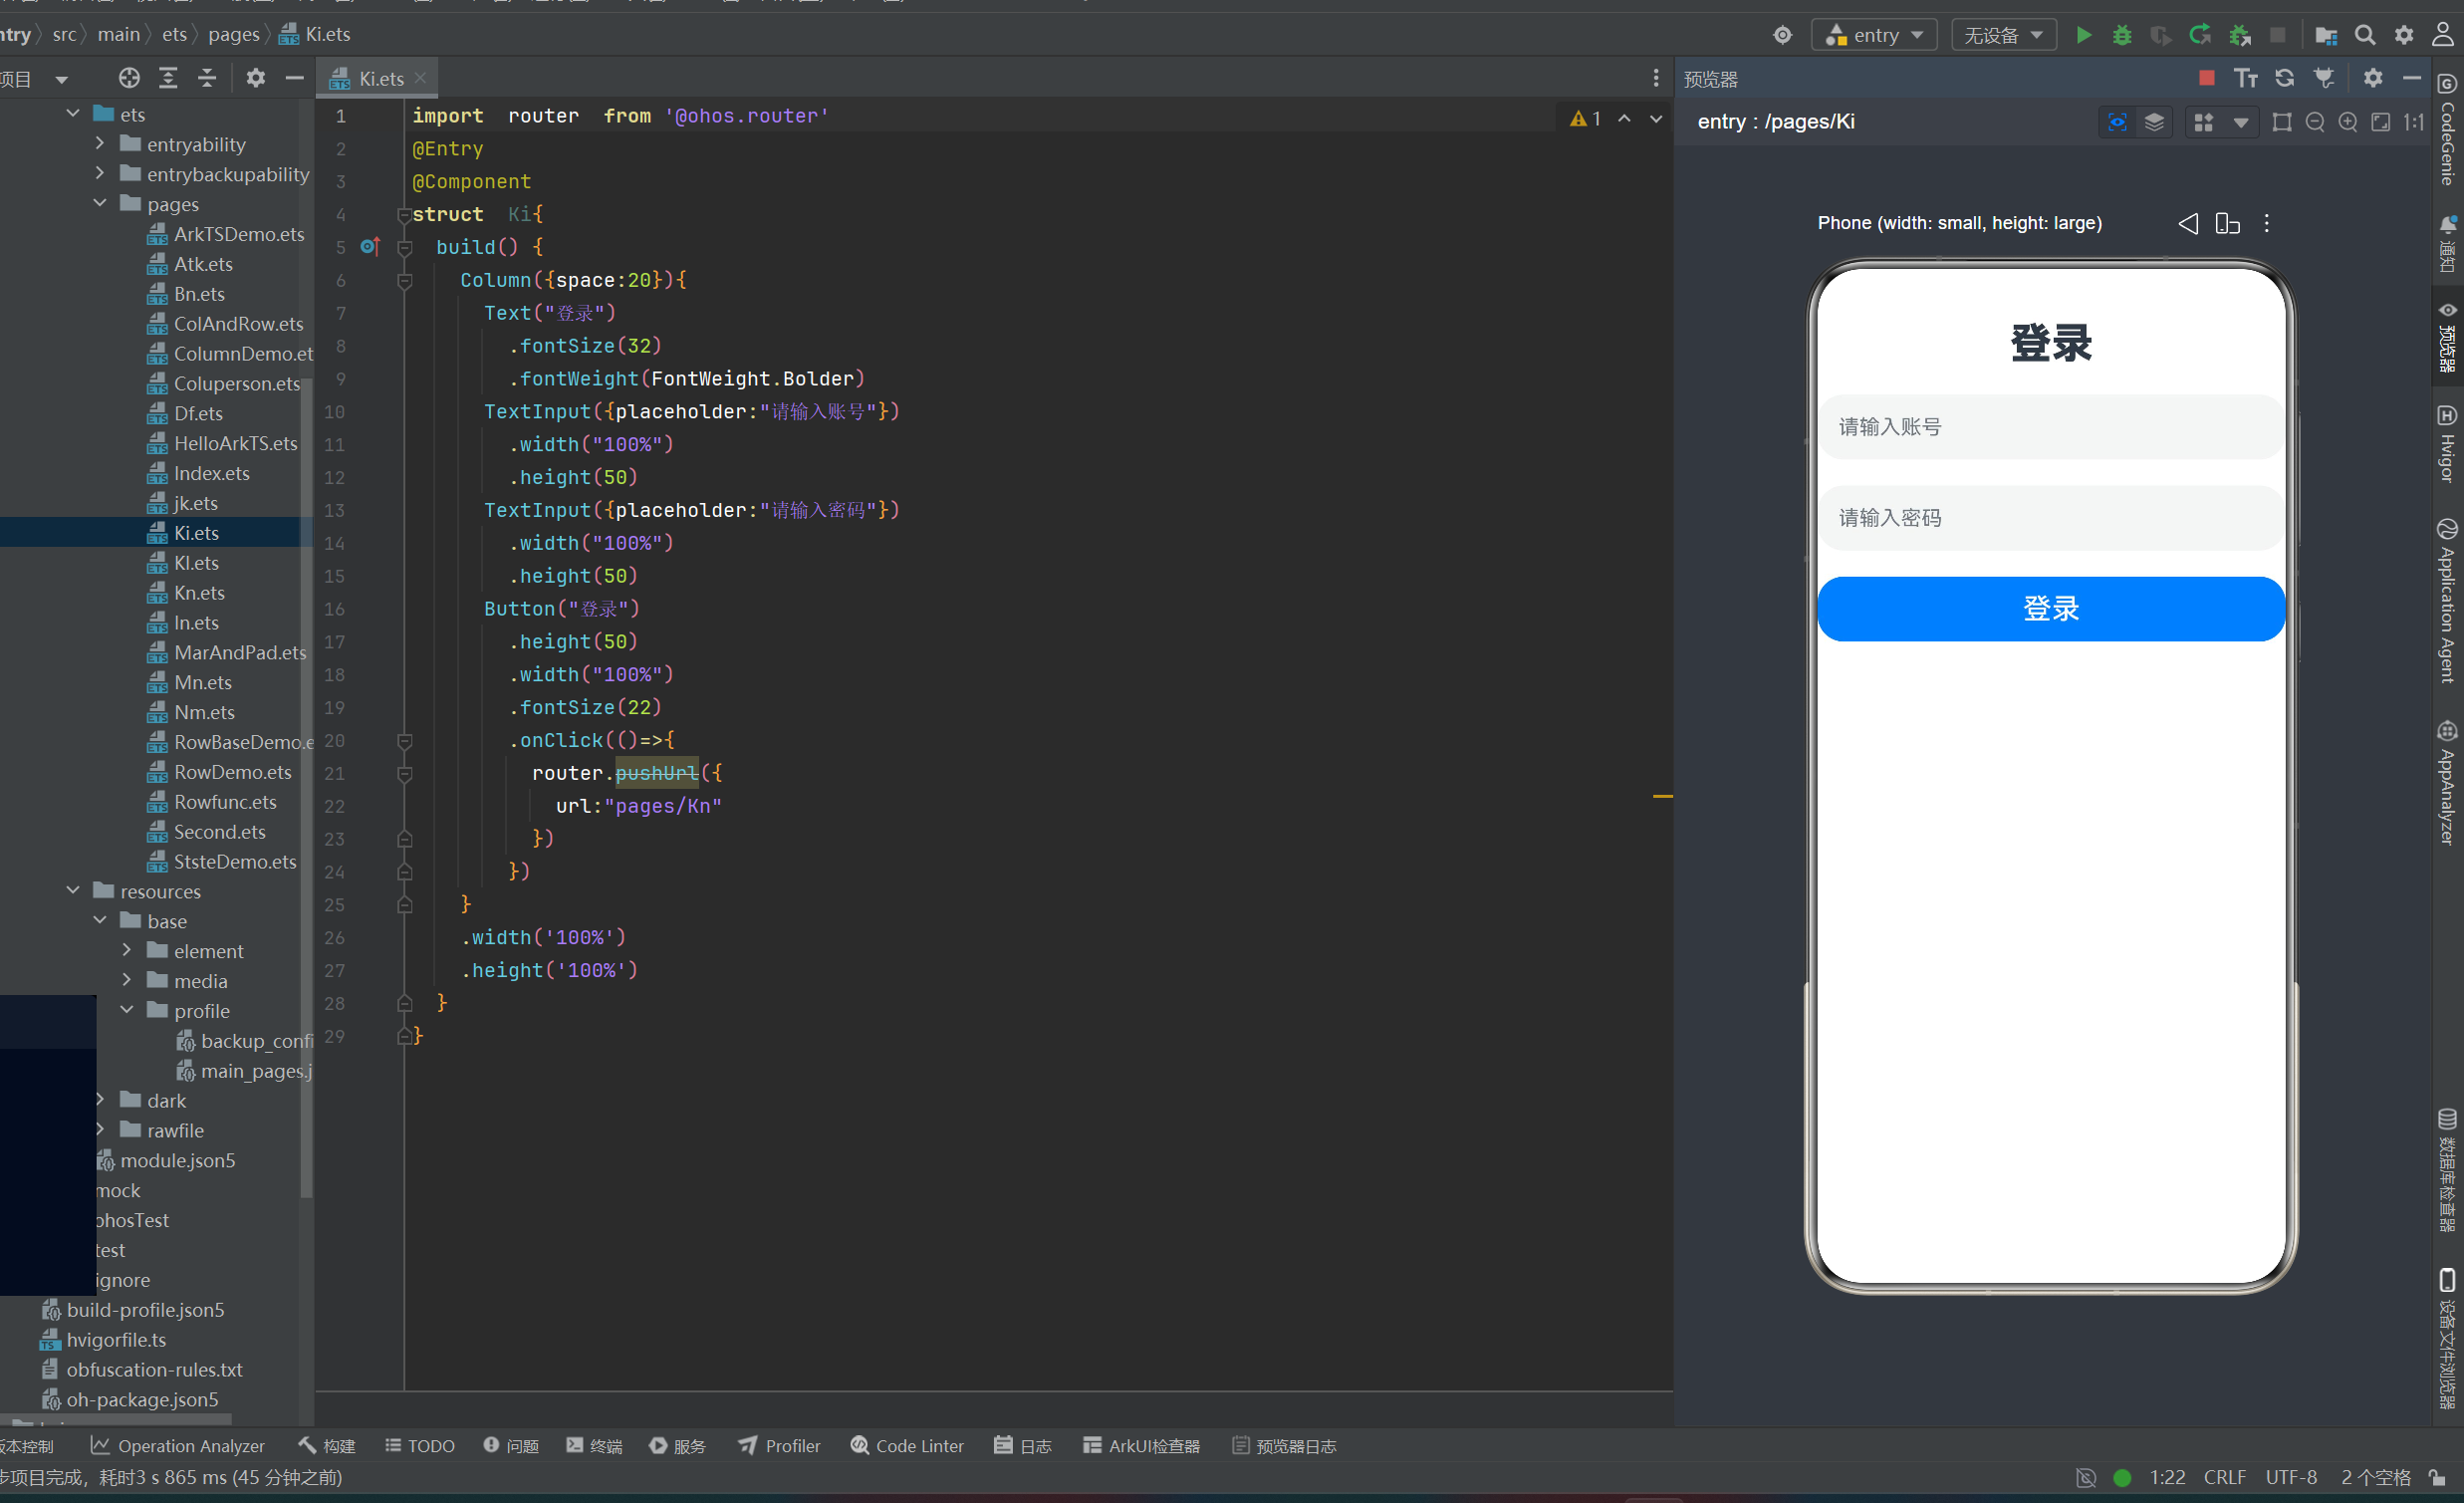Open the 构建 build tool window
2464x1503 pixels.
327,1446
